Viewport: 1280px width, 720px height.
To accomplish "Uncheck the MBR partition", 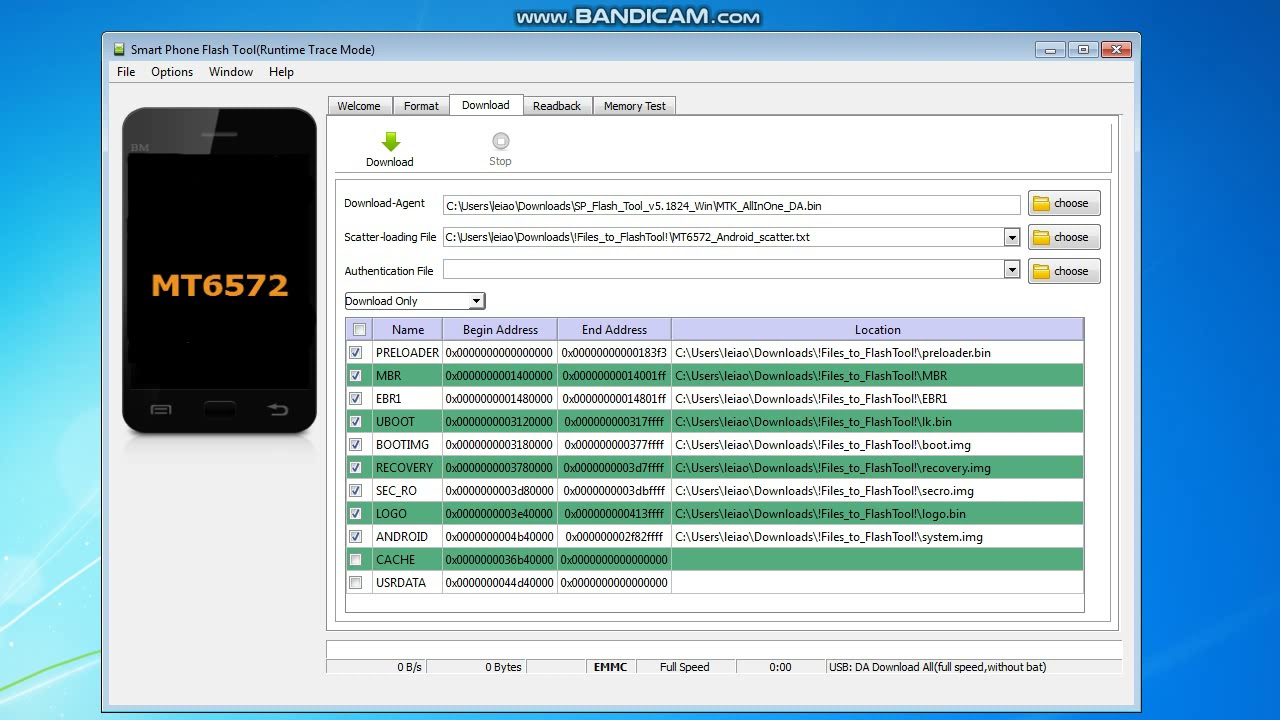I will [355, 376].
